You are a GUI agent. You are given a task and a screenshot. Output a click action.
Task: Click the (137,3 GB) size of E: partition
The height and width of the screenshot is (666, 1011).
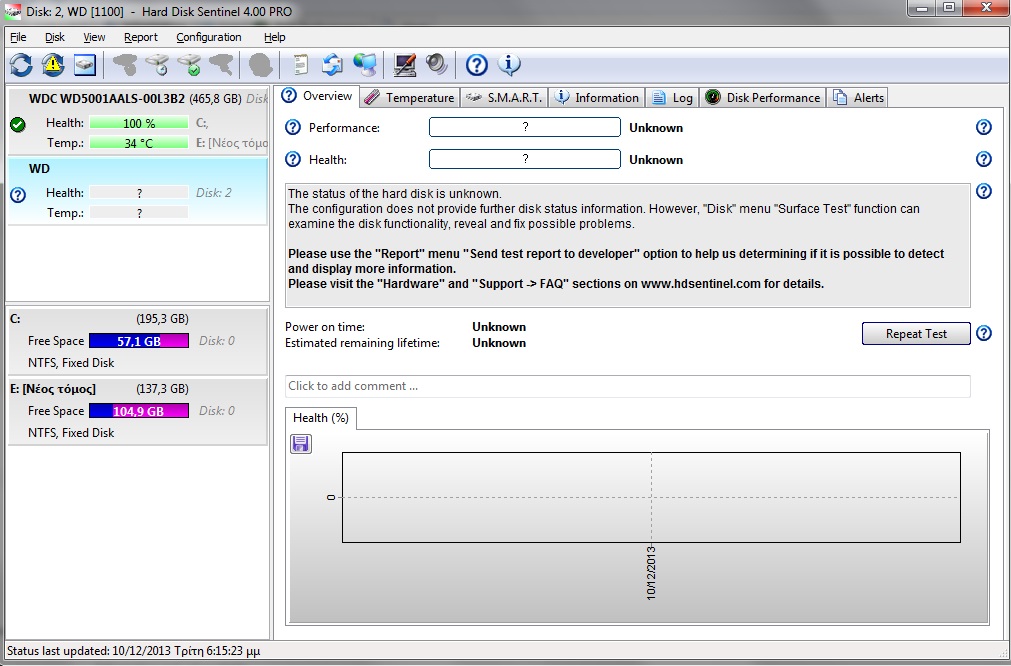[x=162, y=389]
